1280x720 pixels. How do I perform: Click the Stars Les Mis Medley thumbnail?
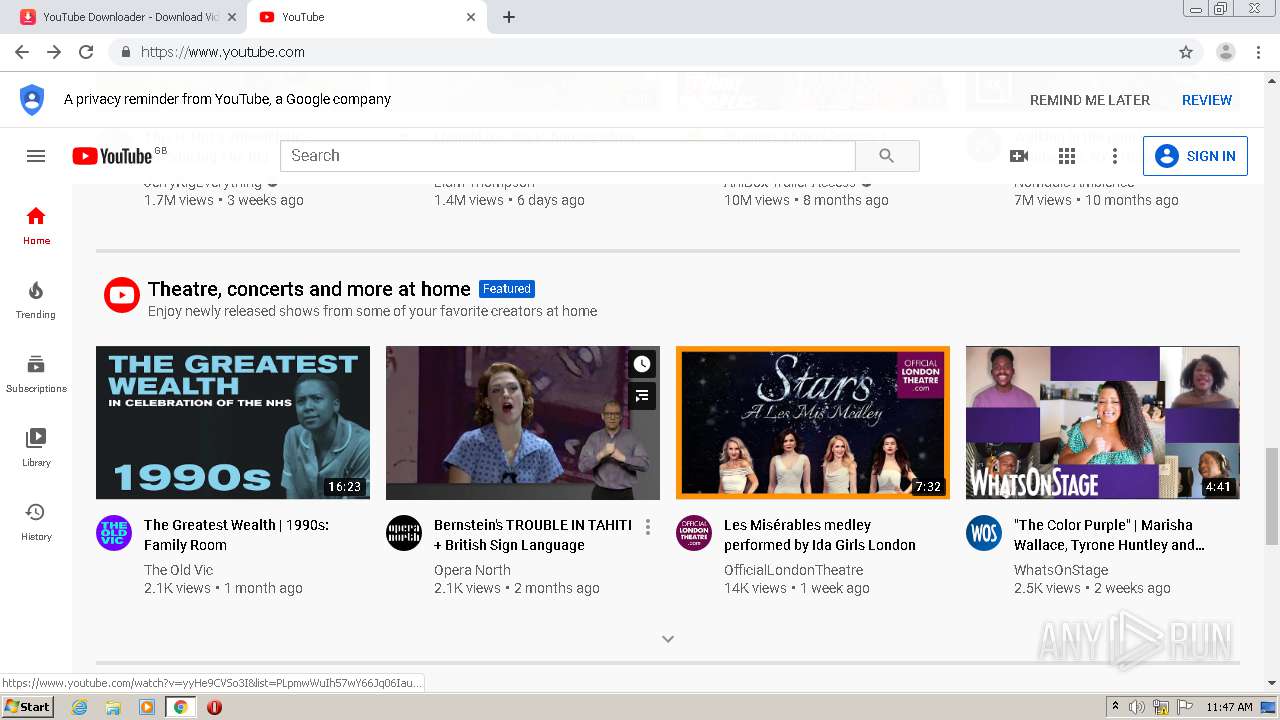813,423
